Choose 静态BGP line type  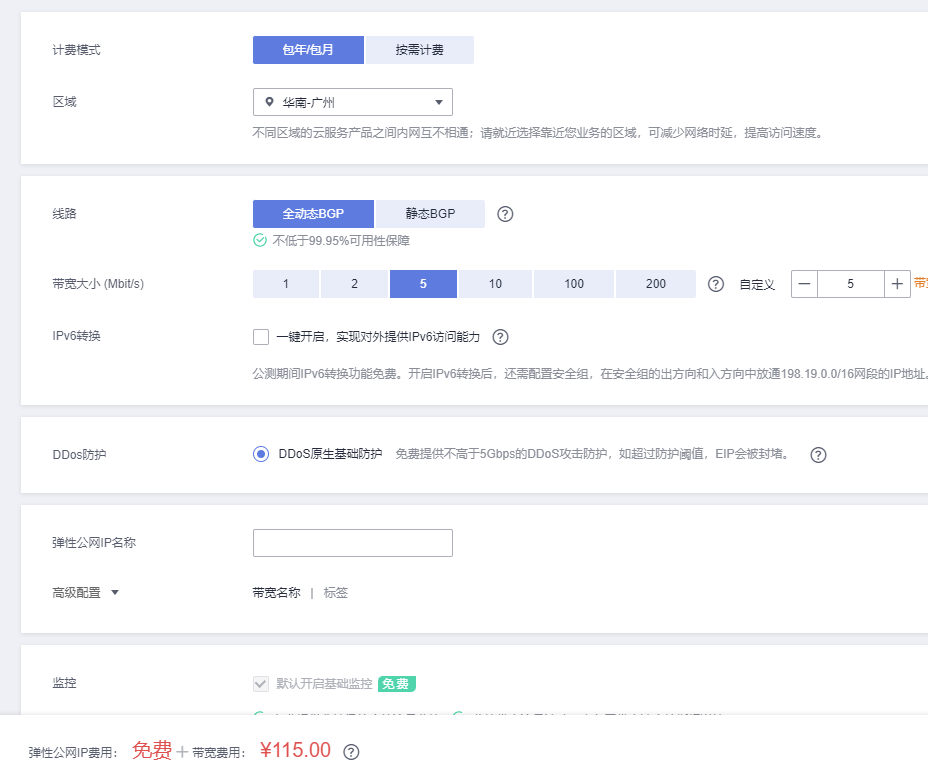[430, 214]
